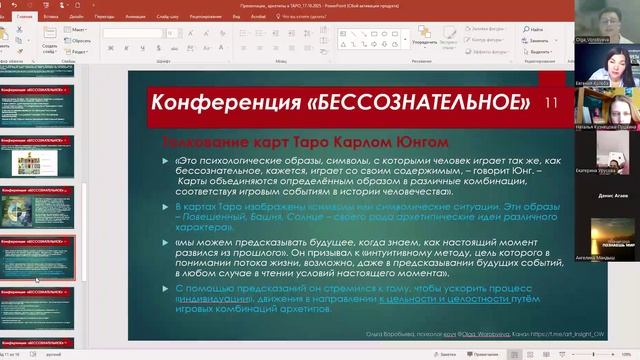
Task: Pick the Triangle shape from gallery
Action: point(343,44)
